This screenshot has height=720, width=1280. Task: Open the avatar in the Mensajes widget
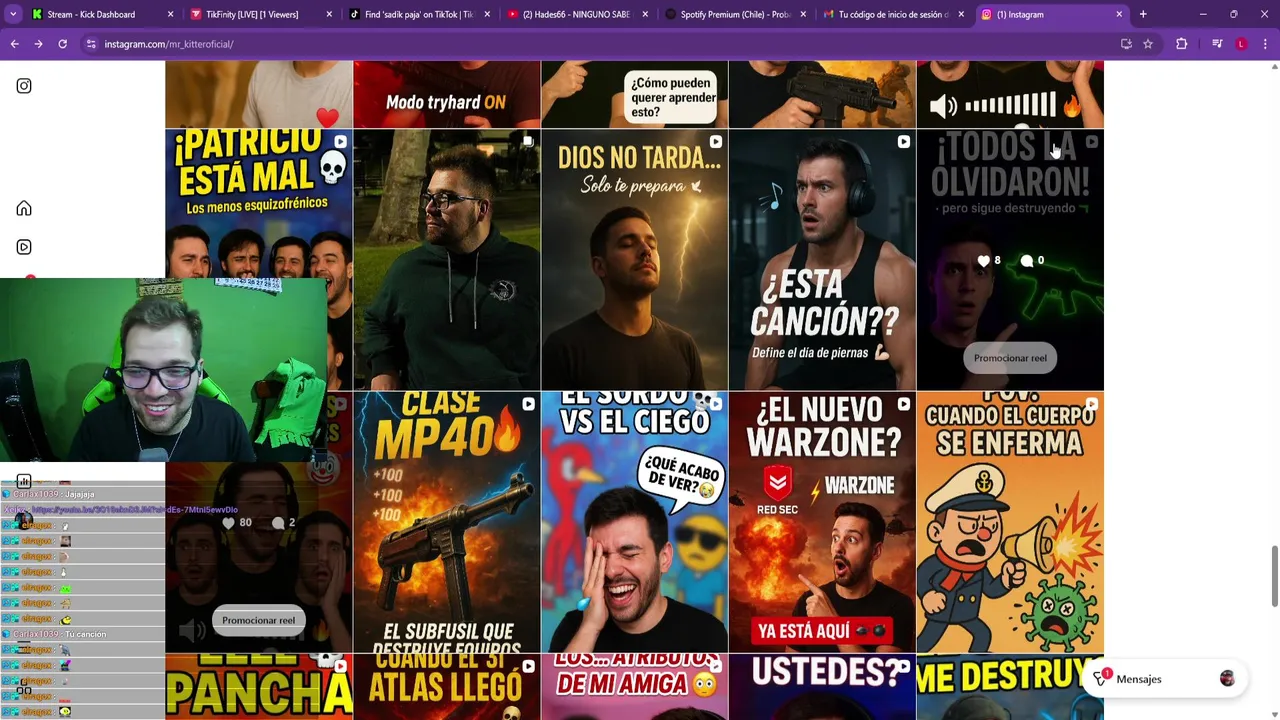coord(1227,679)
